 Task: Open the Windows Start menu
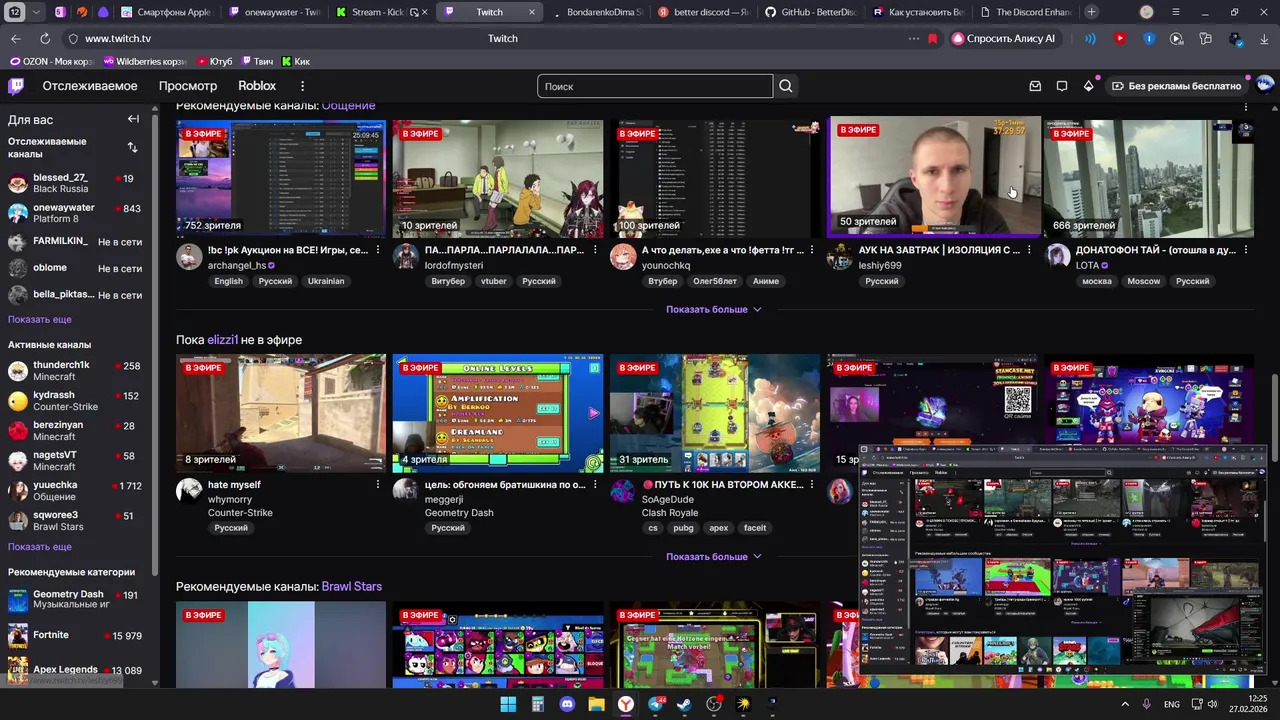coord(508,704)
